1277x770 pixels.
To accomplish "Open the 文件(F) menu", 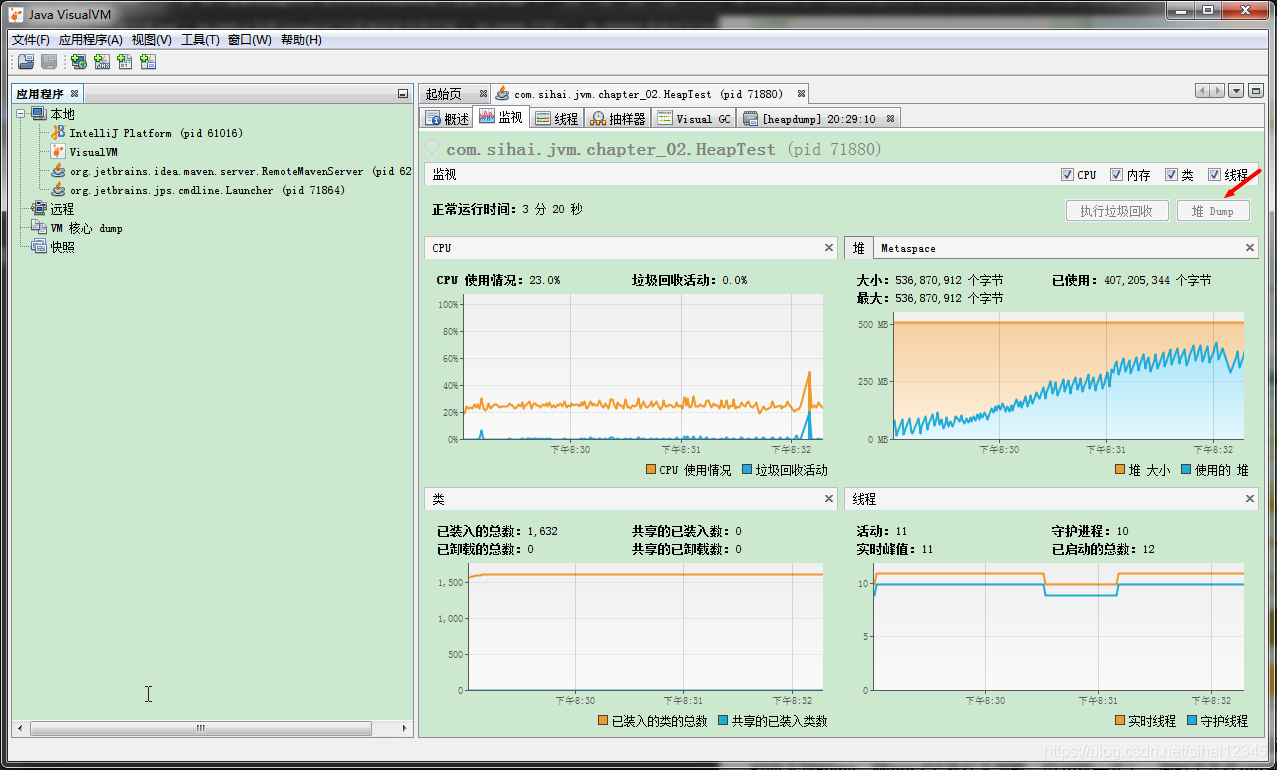I will [31, 40].
